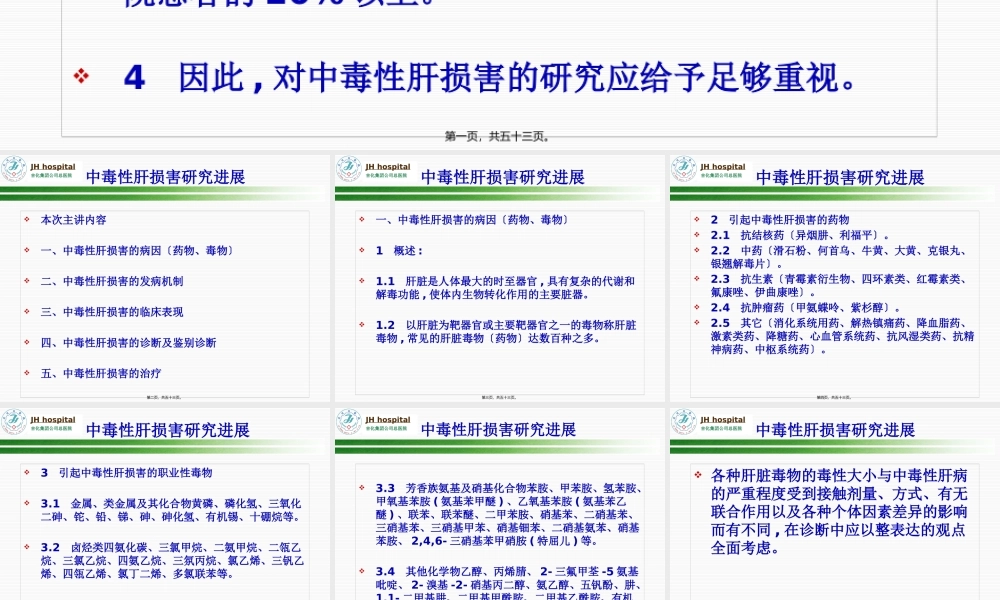Select the outline item 二、中毒性肝损害的发病机制
The height and width of the screenshot is (600, 1000).
click(112, 281)
